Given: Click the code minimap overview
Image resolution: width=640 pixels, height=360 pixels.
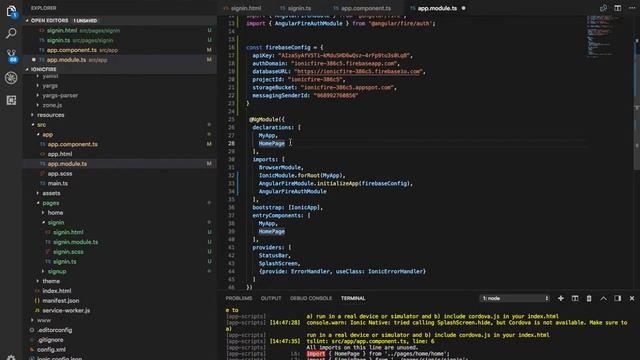Looking at the screenshot, I should click(x=600, y=36).
